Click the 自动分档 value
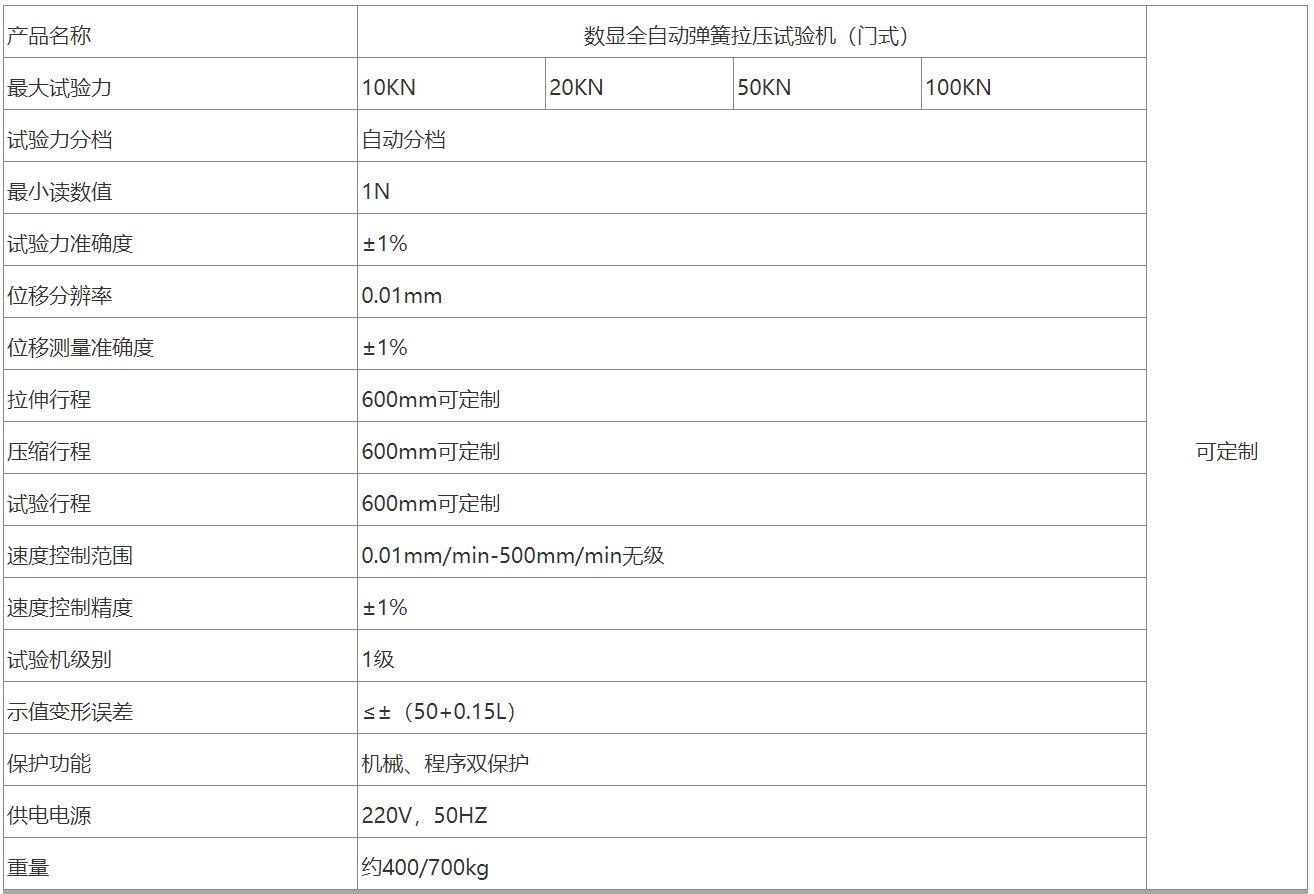The image size is (1314, 894). tap(404, 140)
